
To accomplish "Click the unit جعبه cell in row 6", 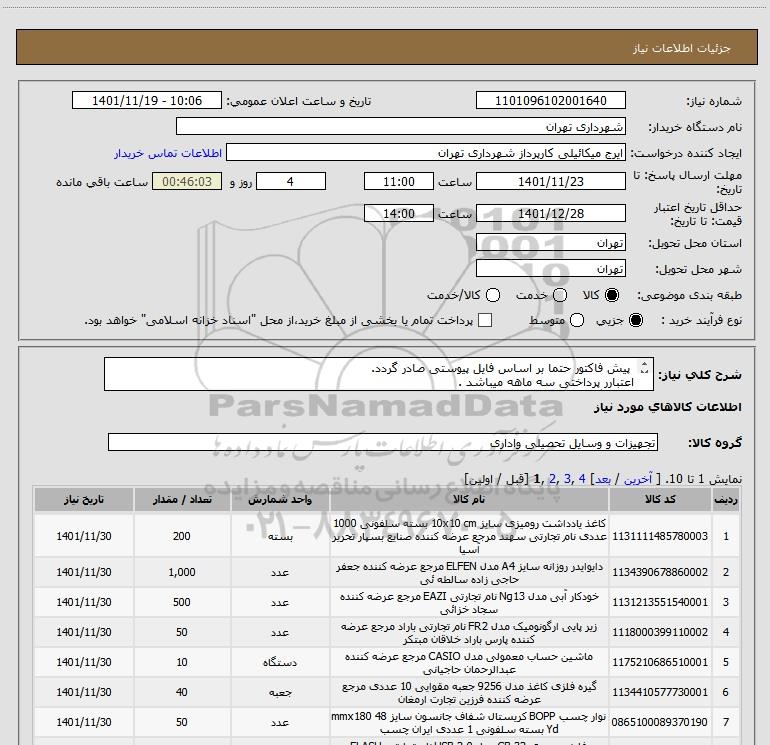I will click(280, 692).
